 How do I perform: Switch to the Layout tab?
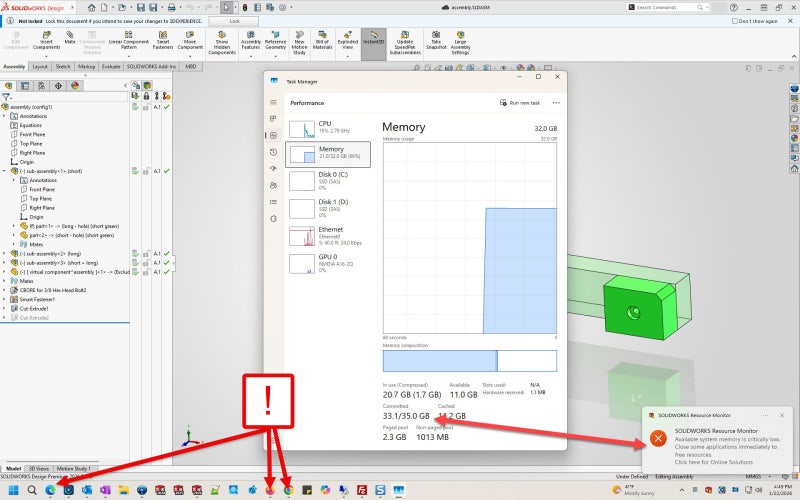point(40,67)
